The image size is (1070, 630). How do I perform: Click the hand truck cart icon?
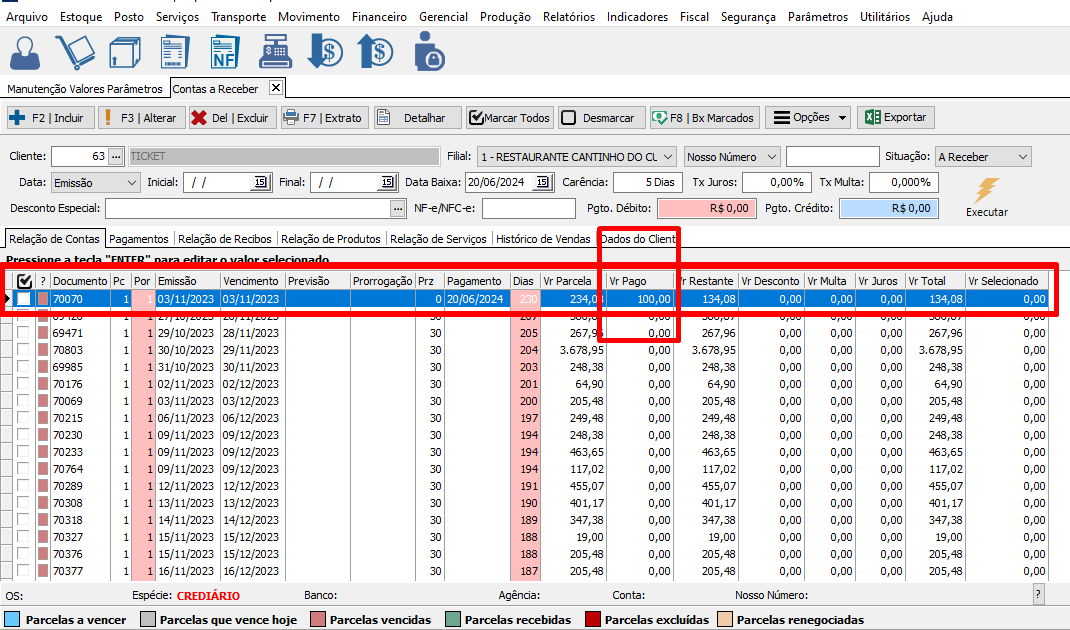[75, 52]
